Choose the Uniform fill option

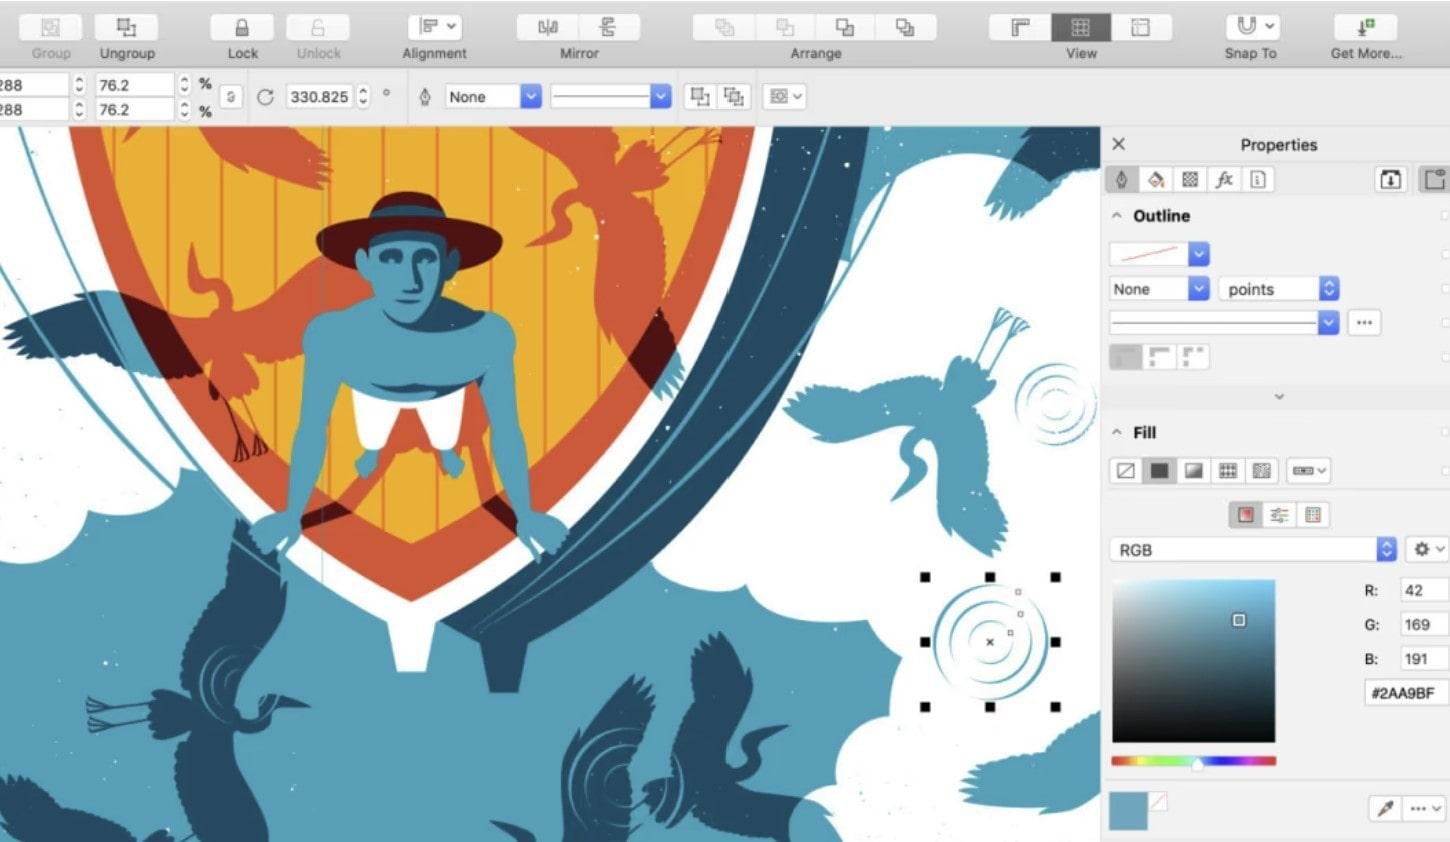click(1160, 470)
